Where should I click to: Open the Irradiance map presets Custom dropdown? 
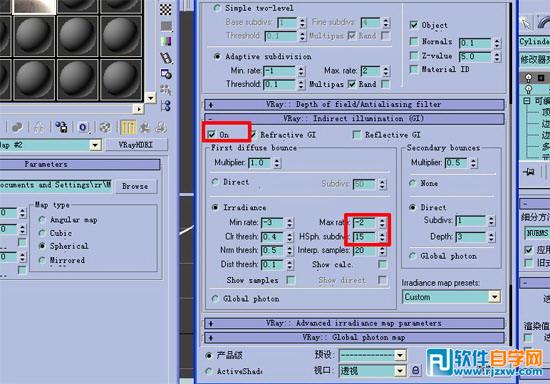494,297
